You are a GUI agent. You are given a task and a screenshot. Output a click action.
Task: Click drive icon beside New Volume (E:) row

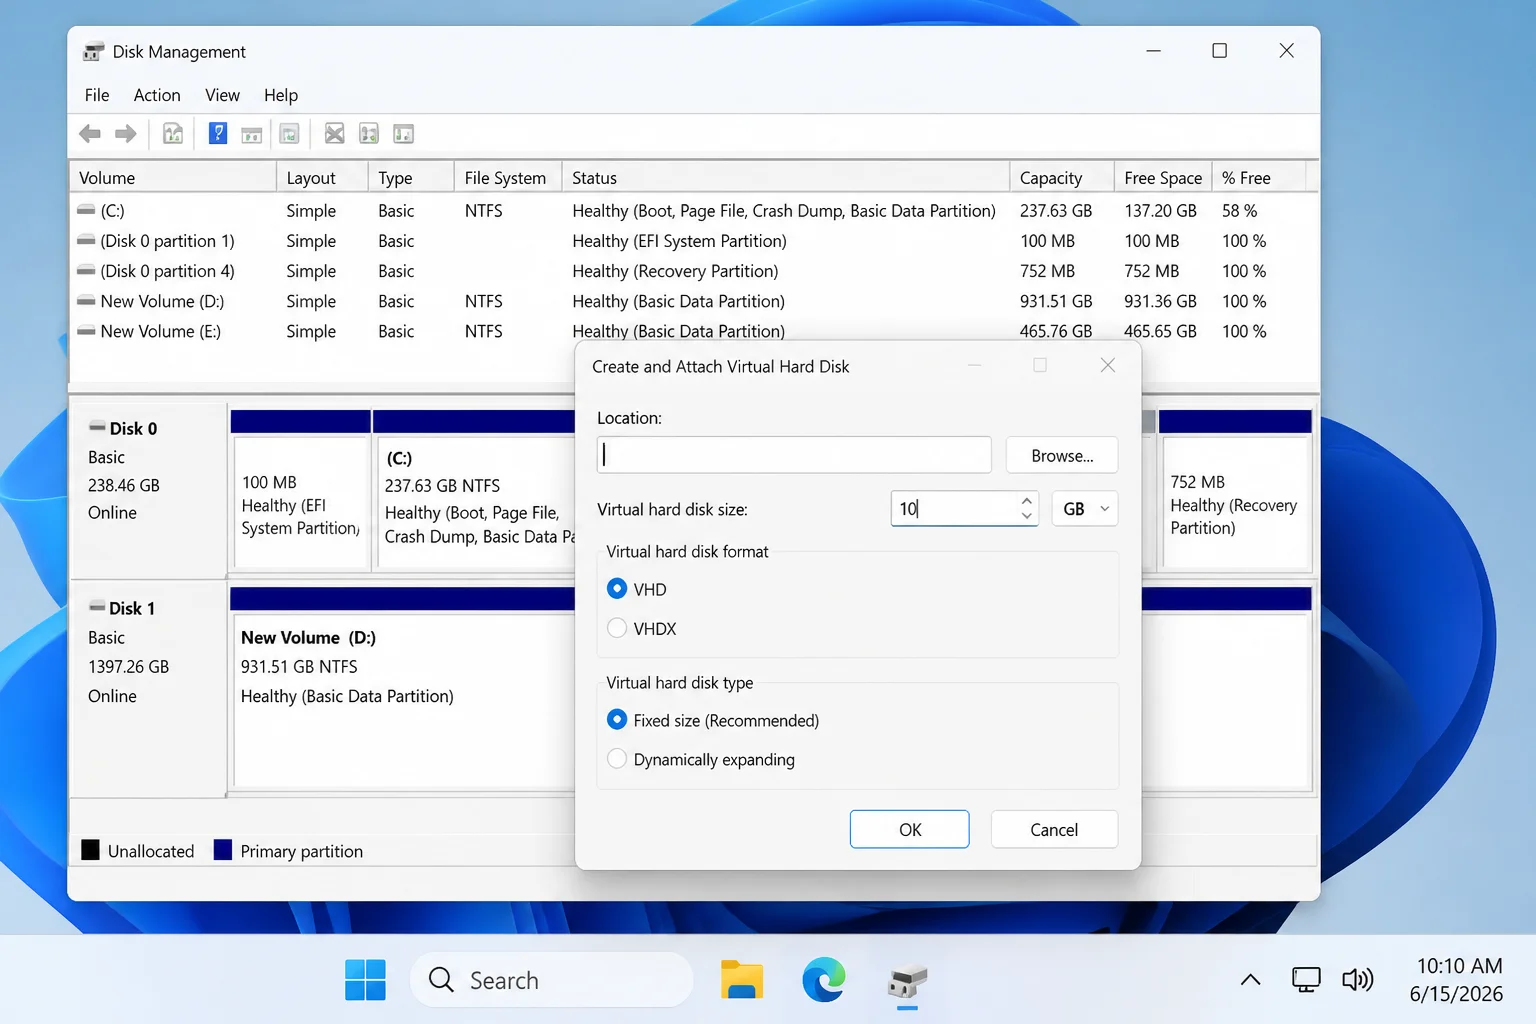point(86,331)
